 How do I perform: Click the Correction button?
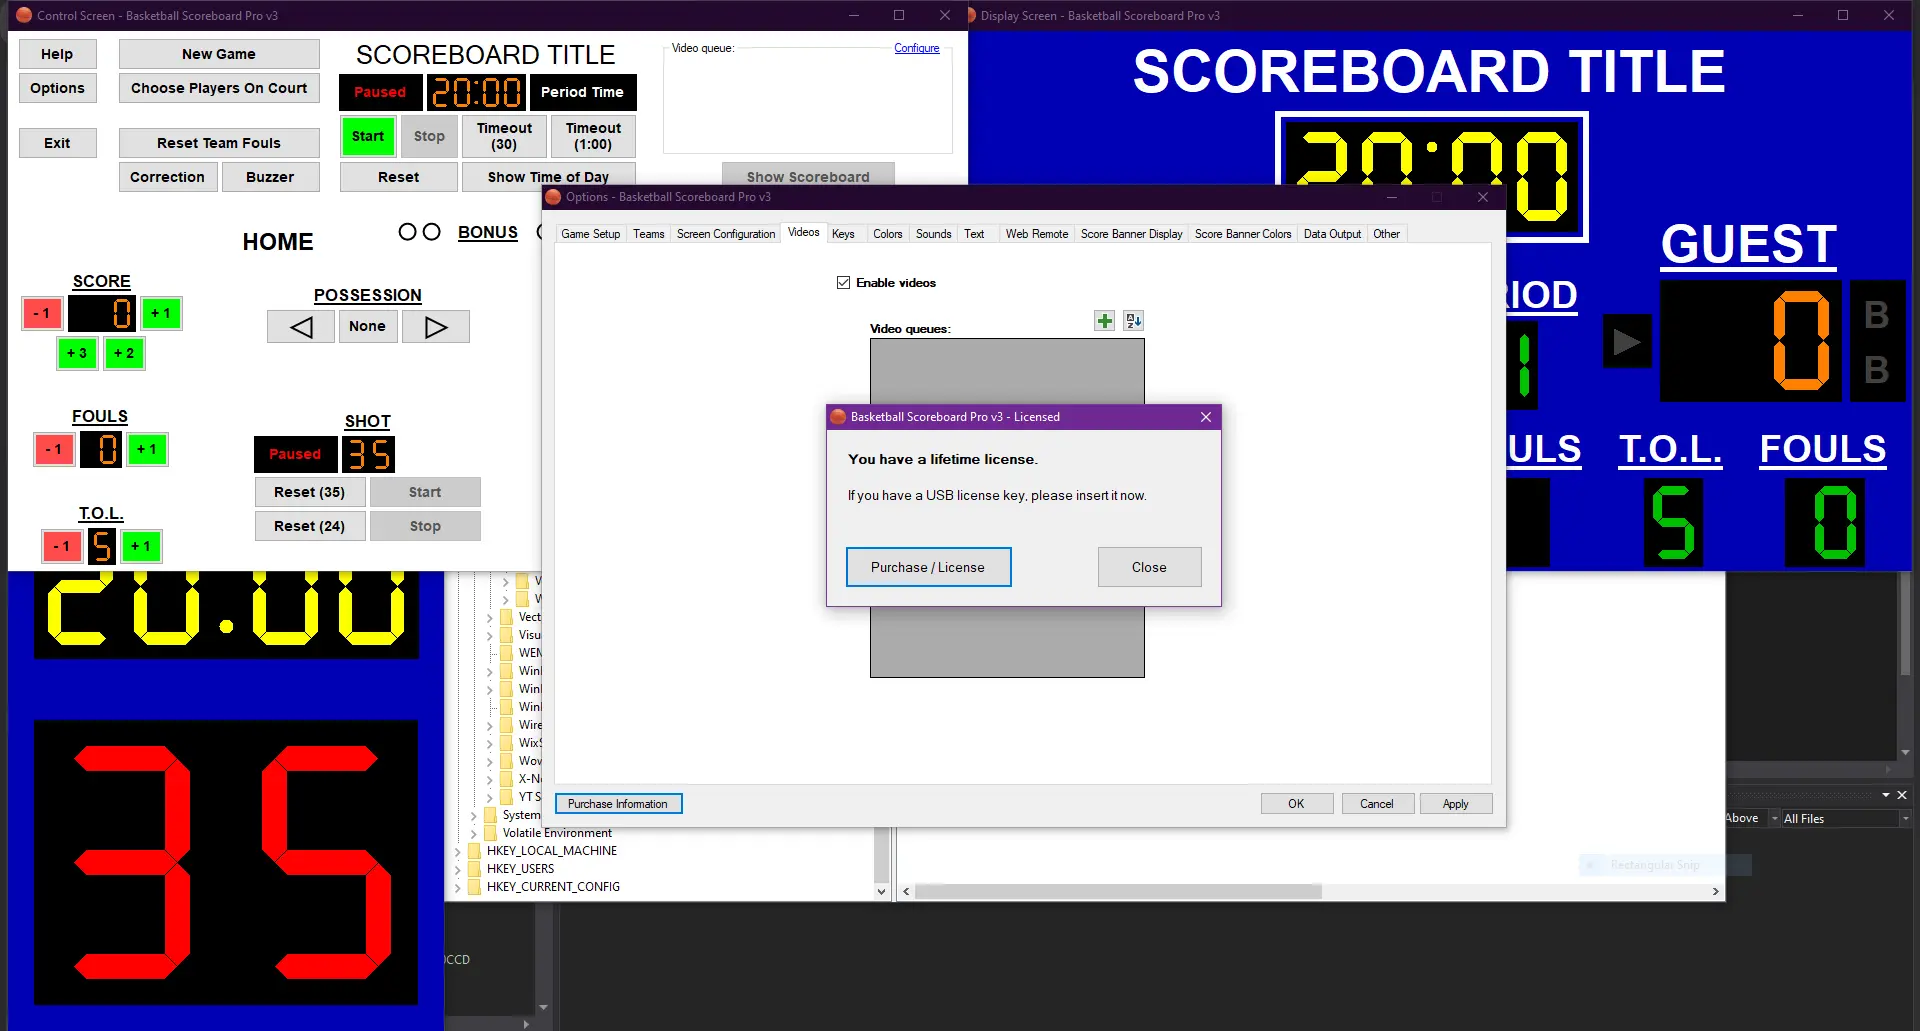[167, 177]
